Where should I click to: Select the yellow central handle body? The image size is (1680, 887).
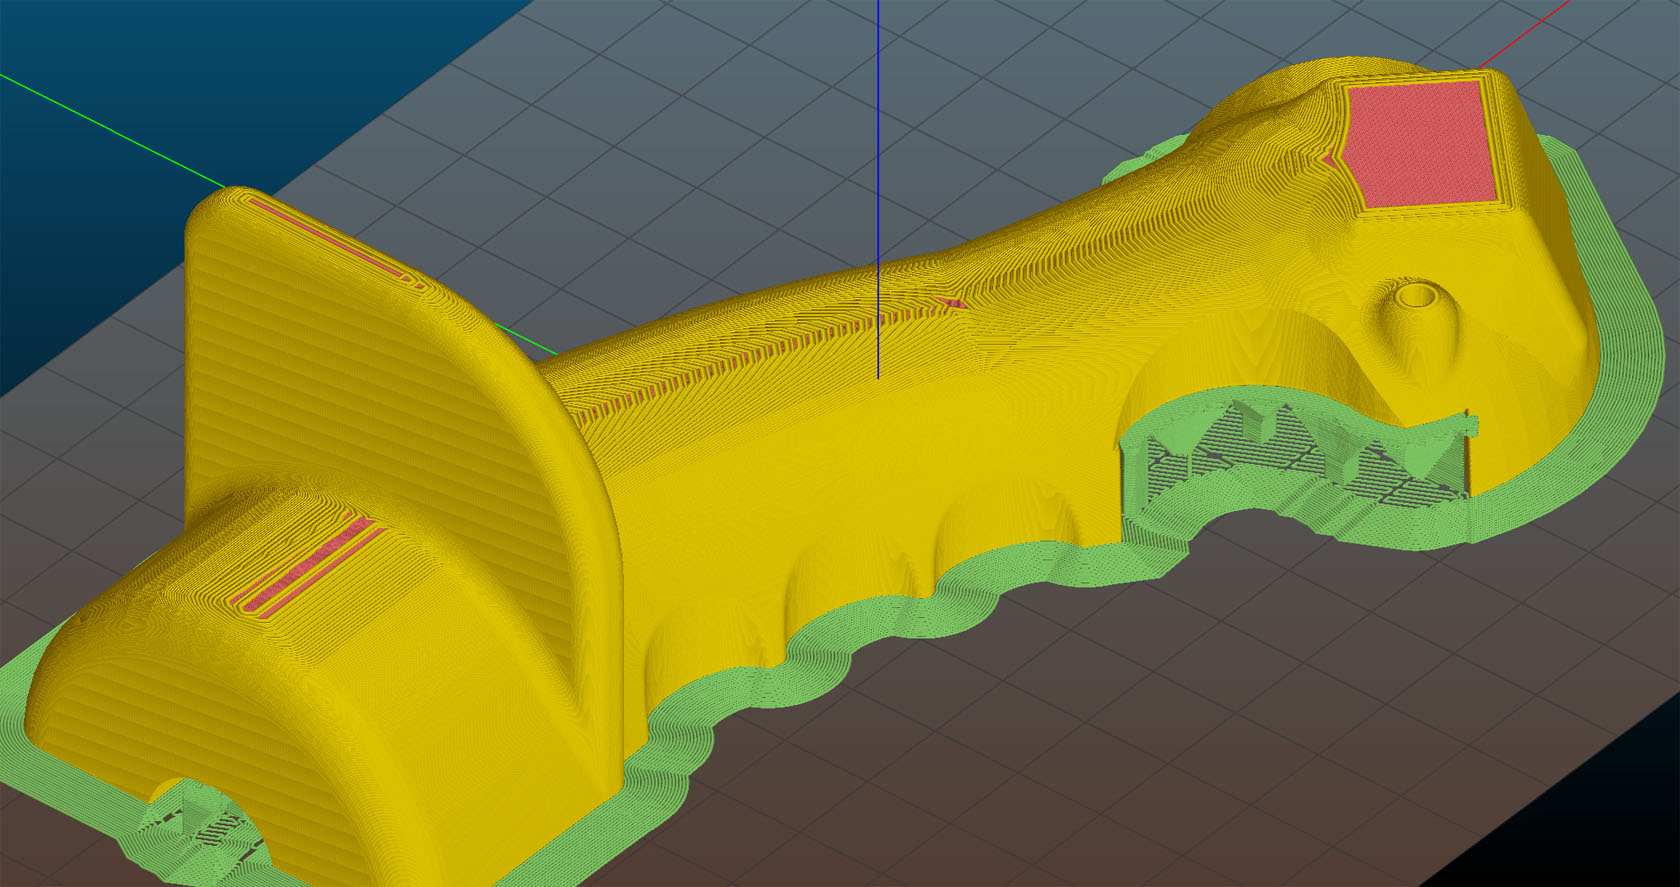click(850, 400)
